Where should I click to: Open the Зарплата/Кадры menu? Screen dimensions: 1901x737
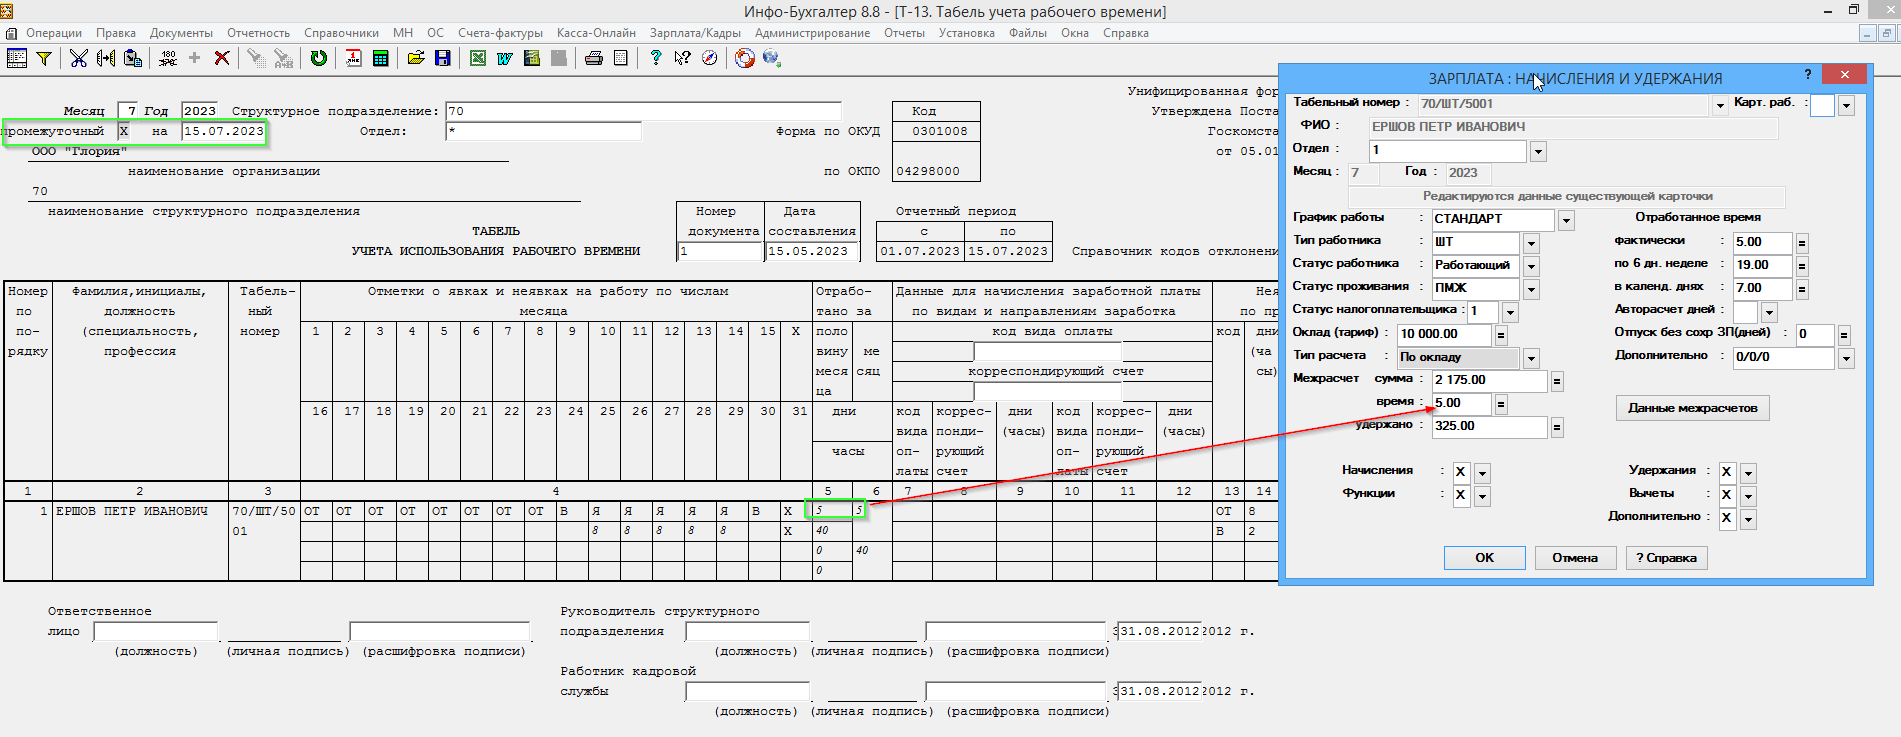(x=695, y=33)
